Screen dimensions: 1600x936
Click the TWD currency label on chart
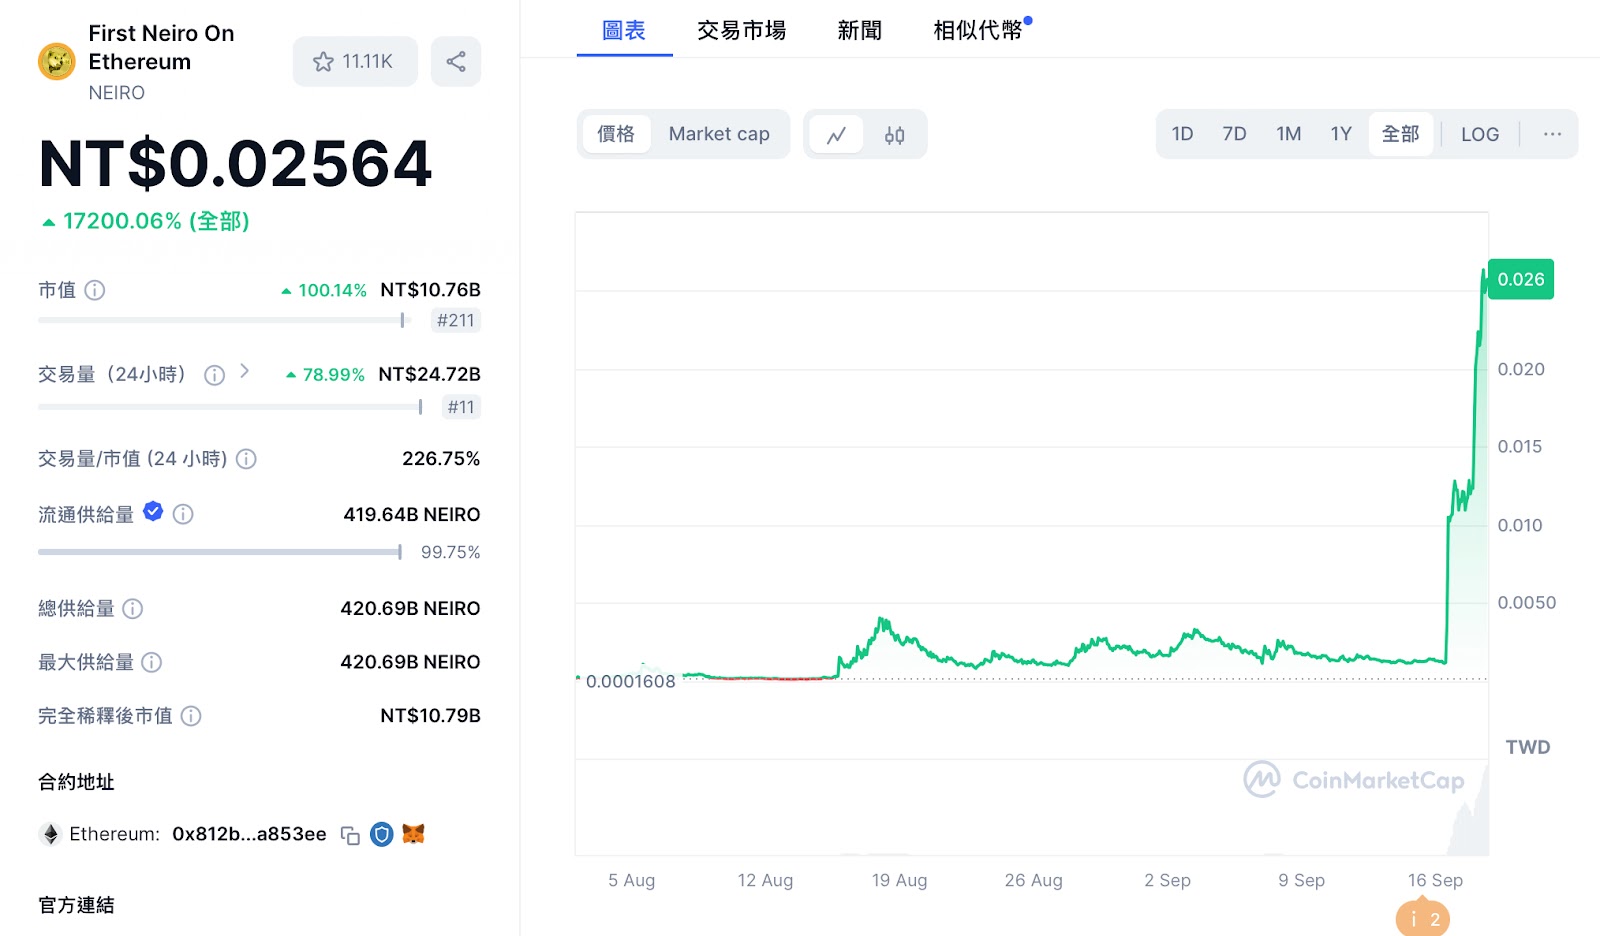(x=1527, y=747)
